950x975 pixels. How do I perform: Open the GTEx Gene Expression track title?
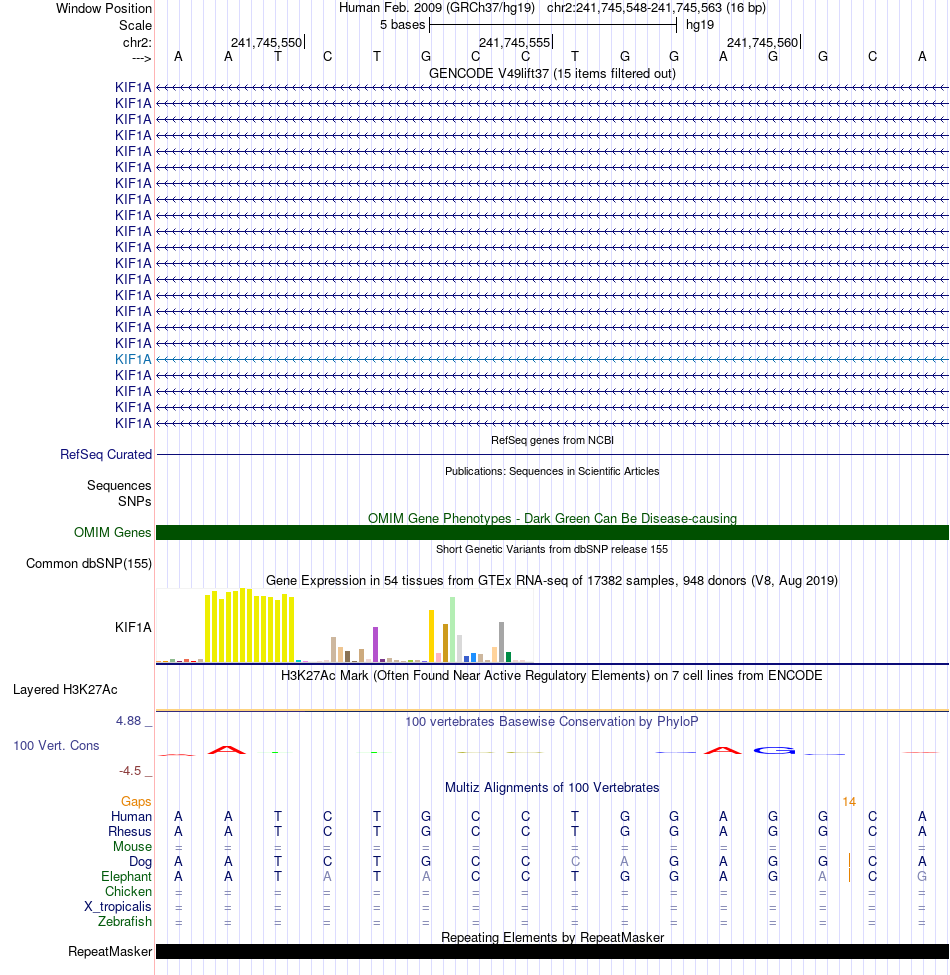(x=552, y=580)
